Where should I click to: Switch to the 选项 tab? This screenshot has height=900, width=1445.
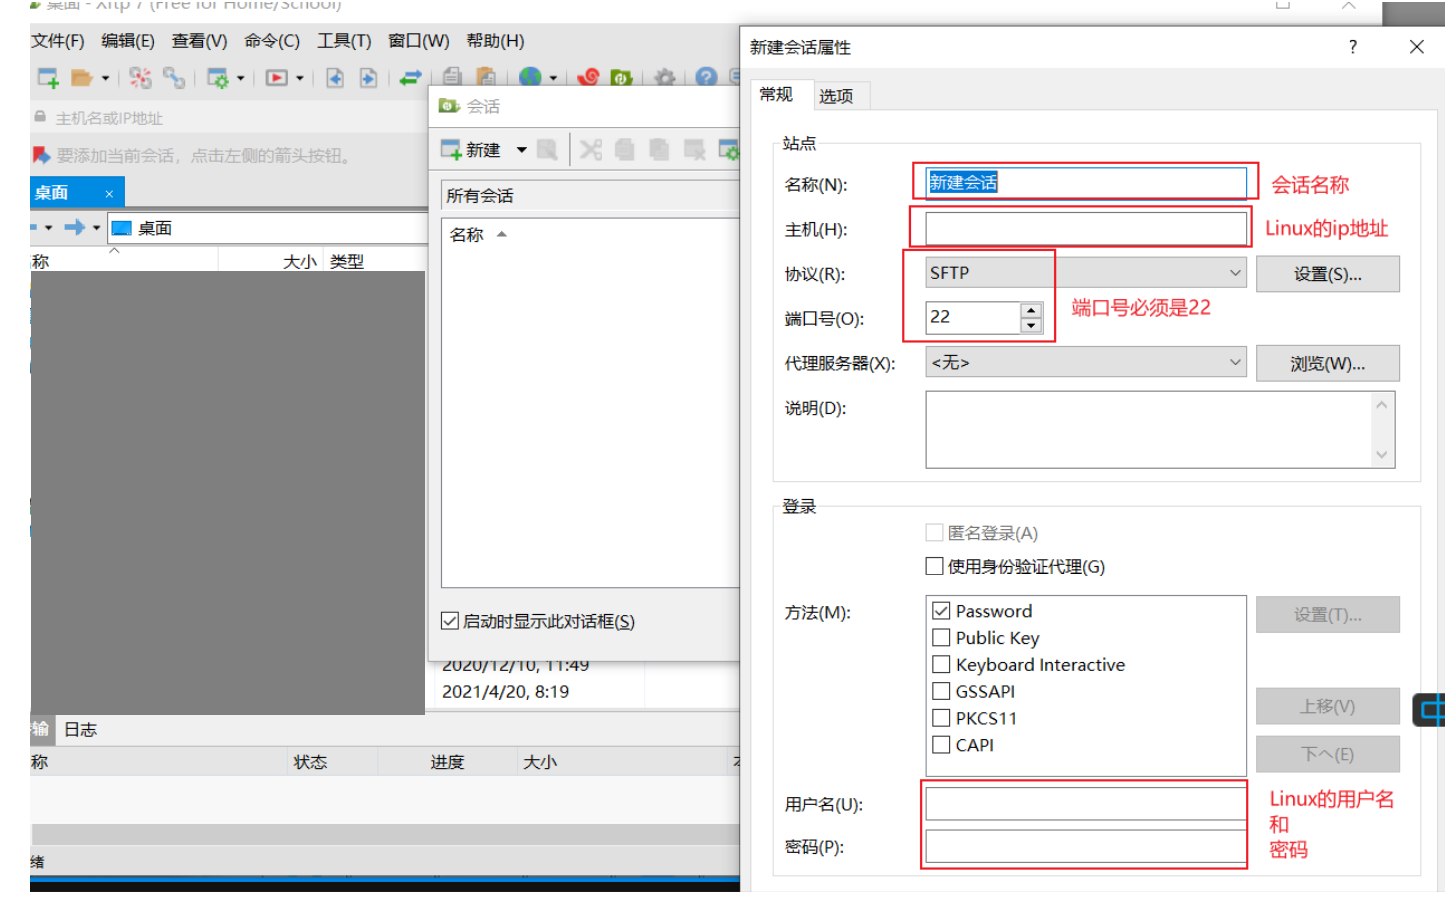[x=838, y=95]
